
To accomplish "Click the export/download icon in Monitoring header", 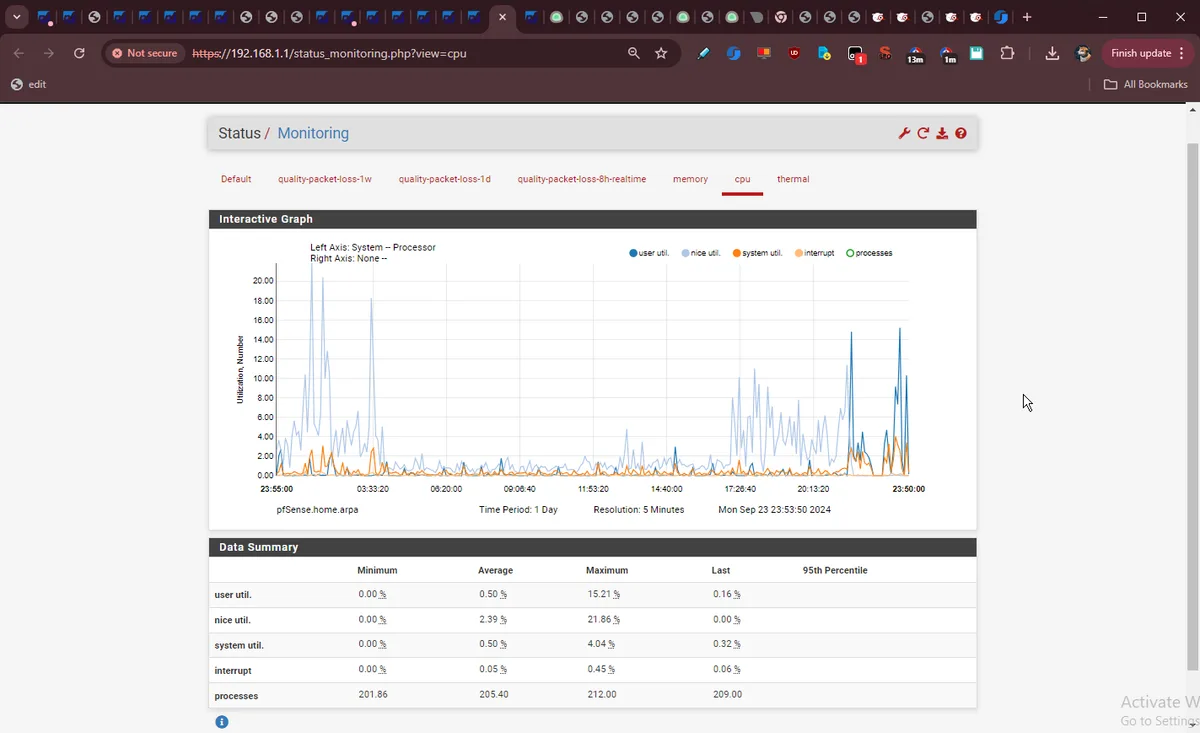I will tap(942, 133).
